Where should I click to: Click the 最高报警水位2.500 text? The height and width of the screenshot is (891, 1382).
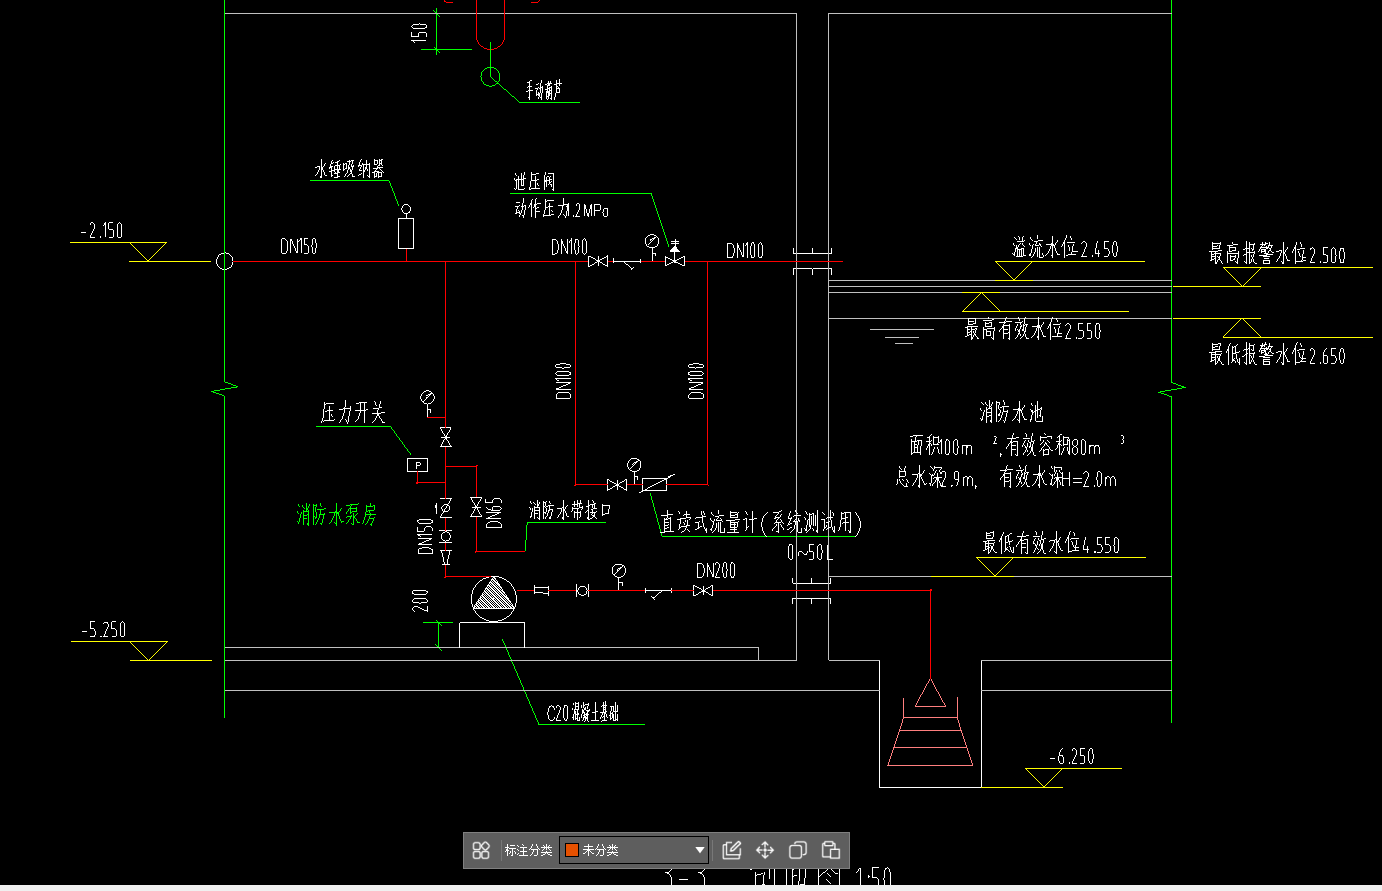coord(1277,254)
